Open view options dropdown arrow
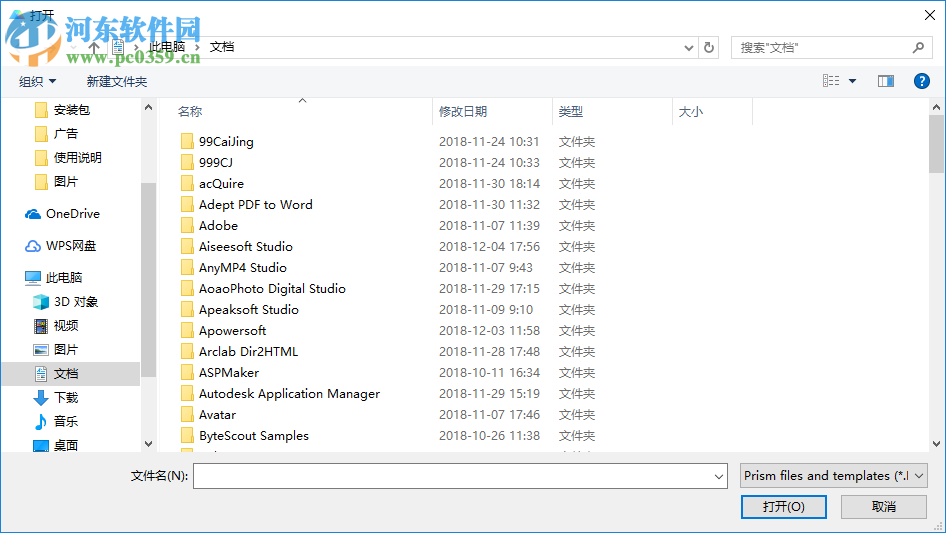 click(852, 81)
